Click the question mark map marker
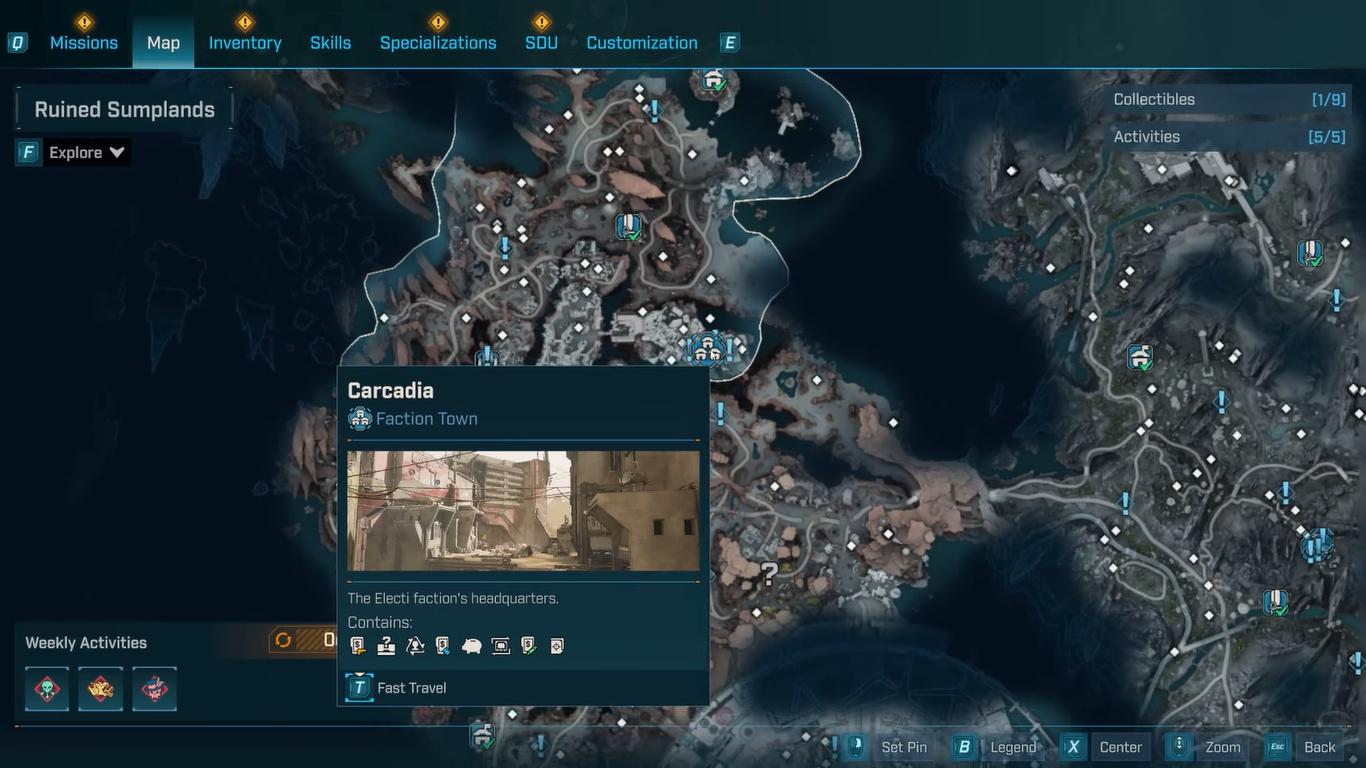The width and height of the screenshot is (1366, 768). click(769, 574)
